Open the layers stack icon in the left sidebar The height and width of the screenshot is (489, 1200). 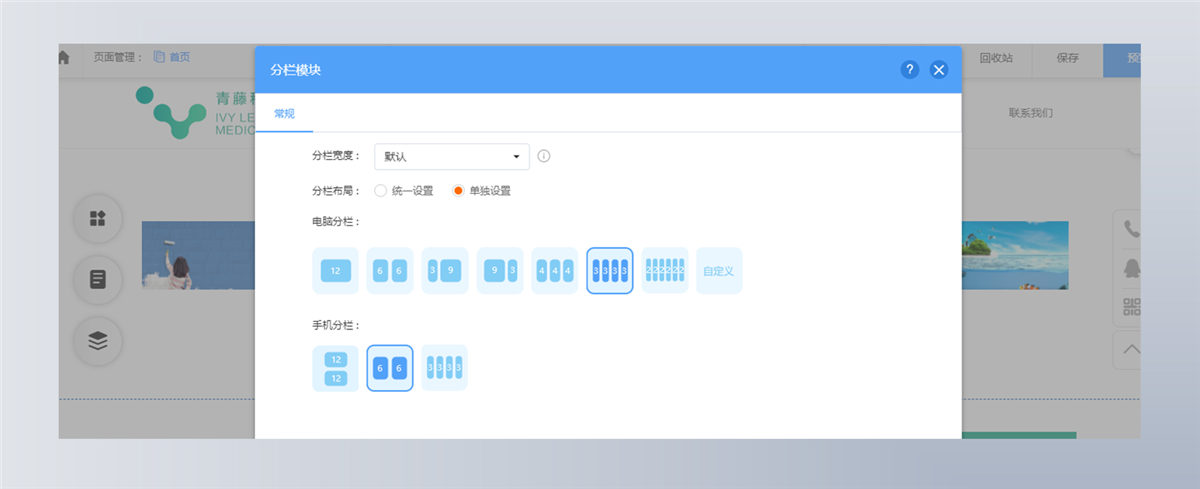(98, 341)
